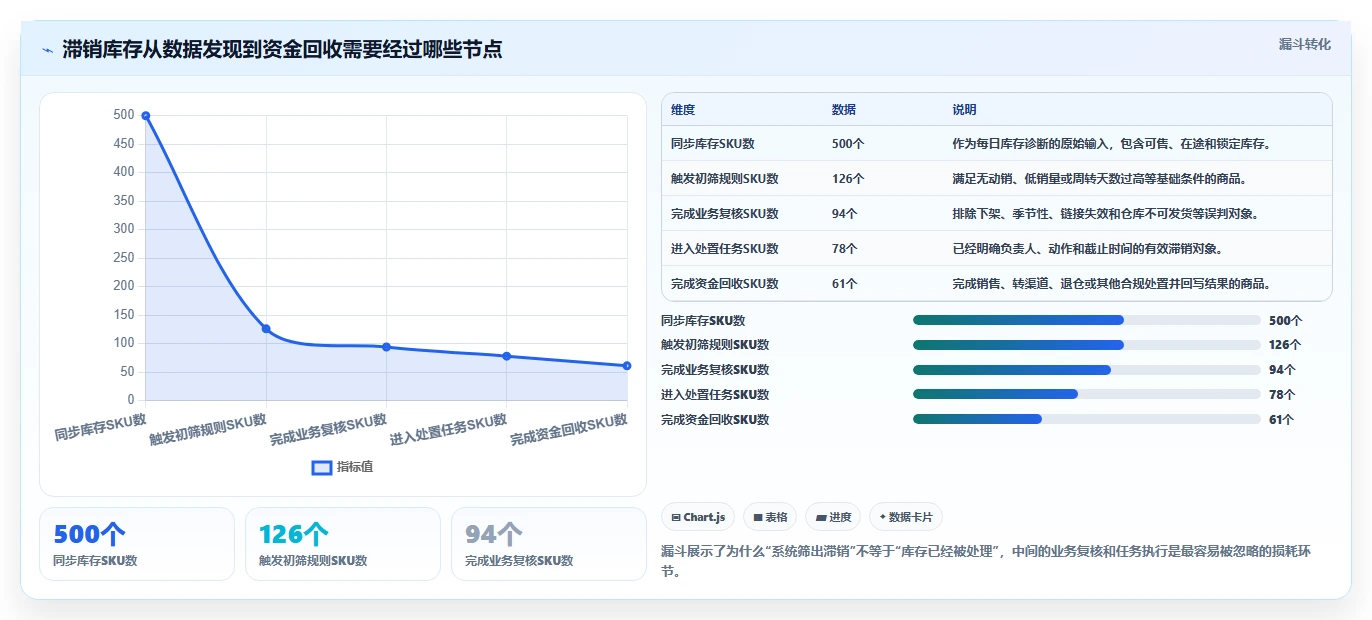The image size is (1372, 620).
Task: Click the 78个 value in the table
Action: [x=845, y=249]
